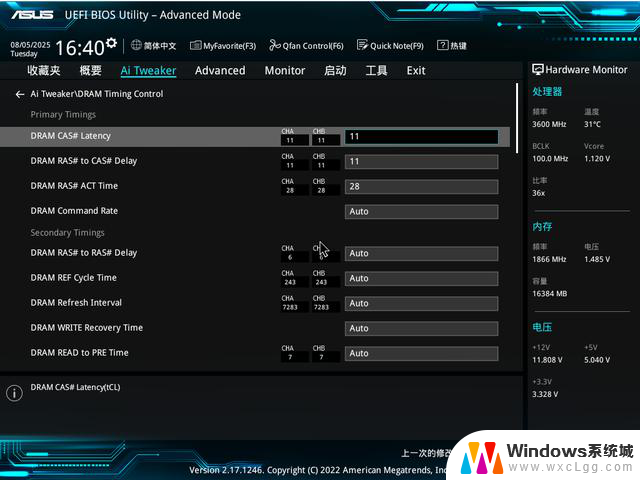Image resolution: width=640 pixels, height=480 pixels.
Task: Select the DRAM REF Cycle Time label
Action: point(73,278)
